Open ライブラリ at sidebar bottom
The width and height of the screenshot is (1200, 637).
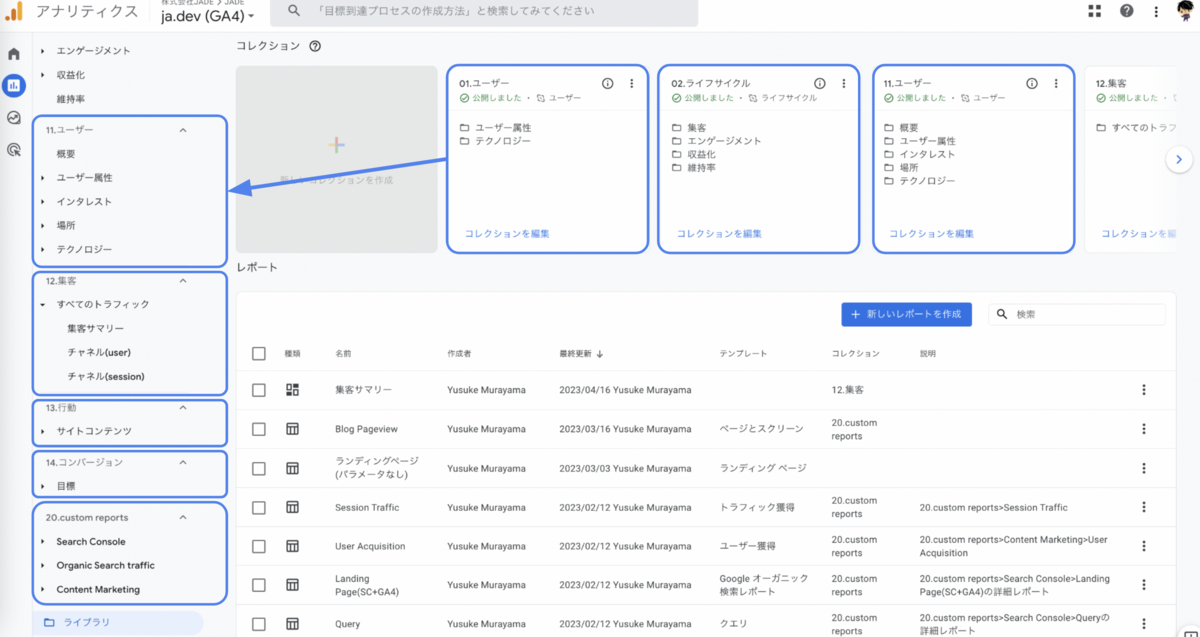(x=87, y=621)
